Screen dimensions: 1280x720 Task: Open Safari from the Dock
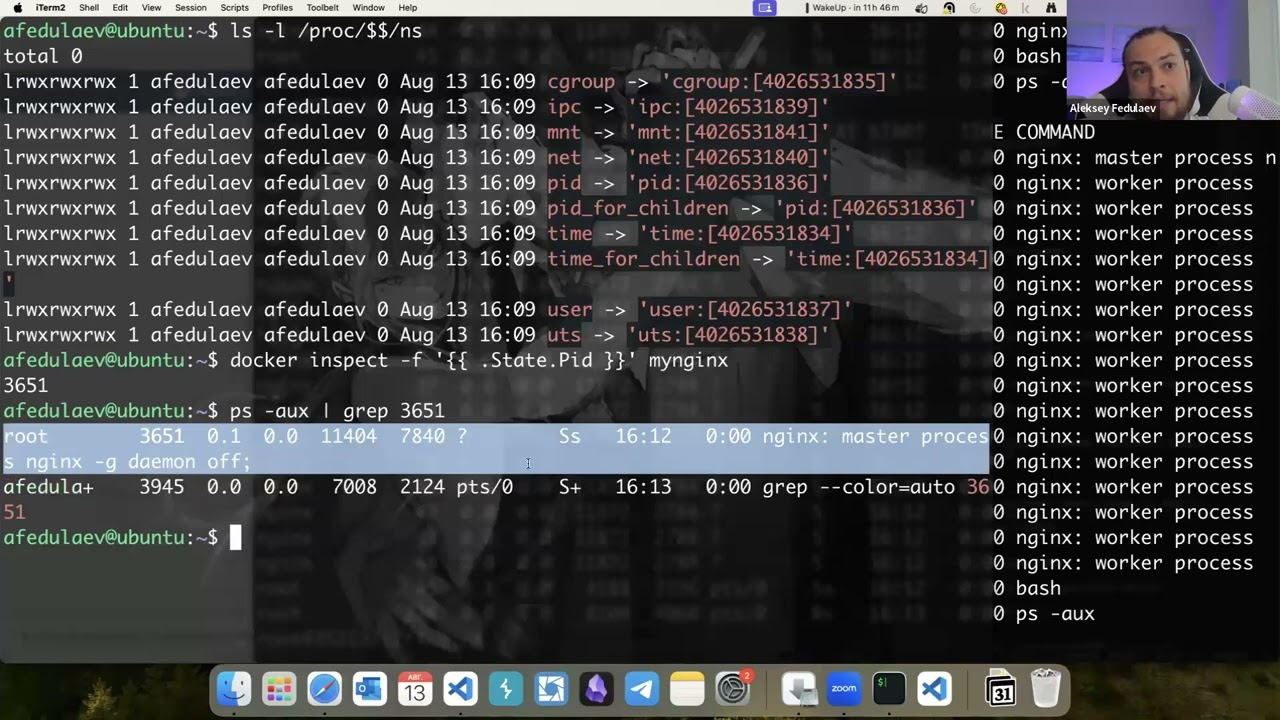[324, 689]
